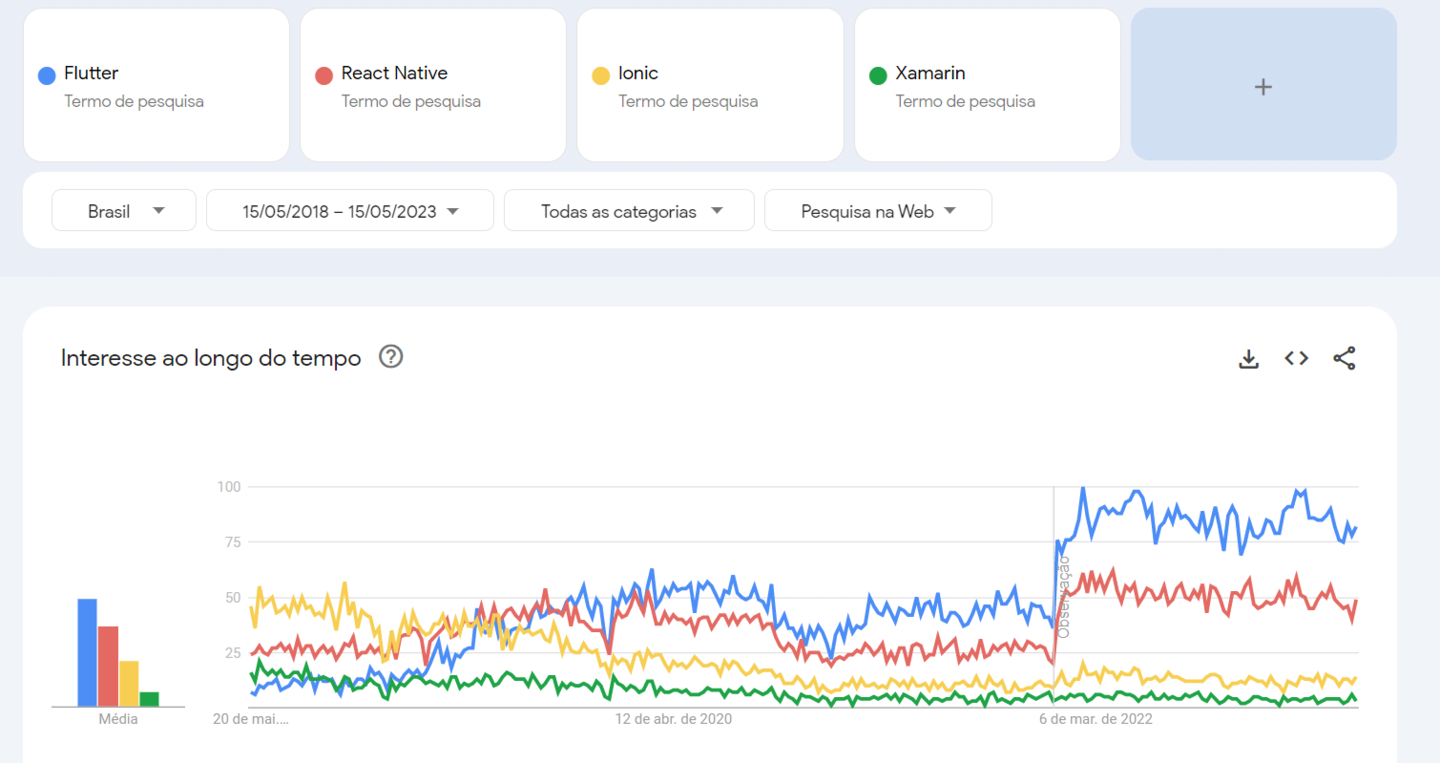Image resolution: width=1440 pixels, height=763 pixels.
Task: Select the Ionic search term card
Action: click(x=710, y=85)
